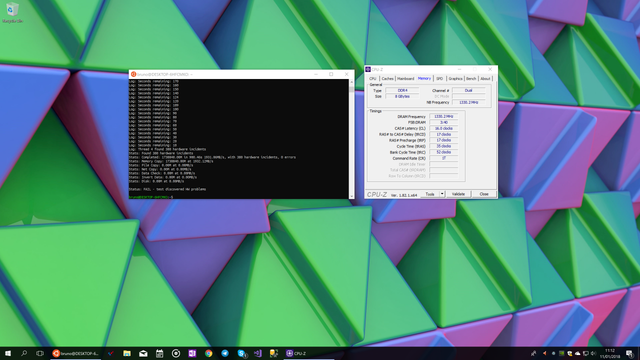Click the OneDrive cloud tray icon
The width and height of the screenshot is (640, 360).
point(578,353)
